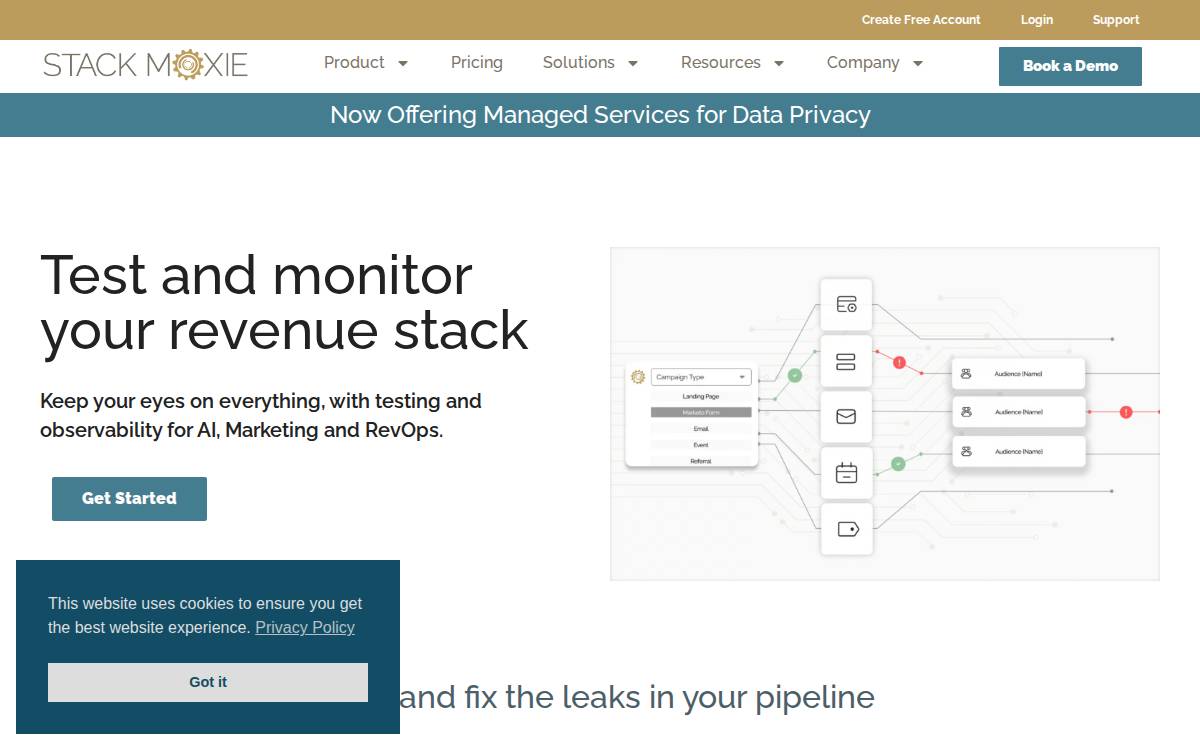Click the Get Started button
Screen dimensions: 1200x750
(x=129, y=499)
